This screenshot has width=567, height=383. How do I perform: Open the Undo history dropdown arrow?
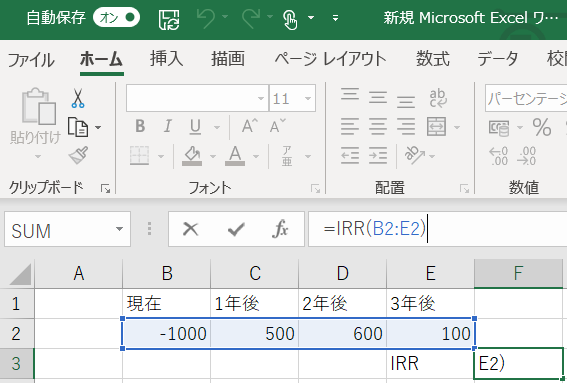click(x=225, y=17)
